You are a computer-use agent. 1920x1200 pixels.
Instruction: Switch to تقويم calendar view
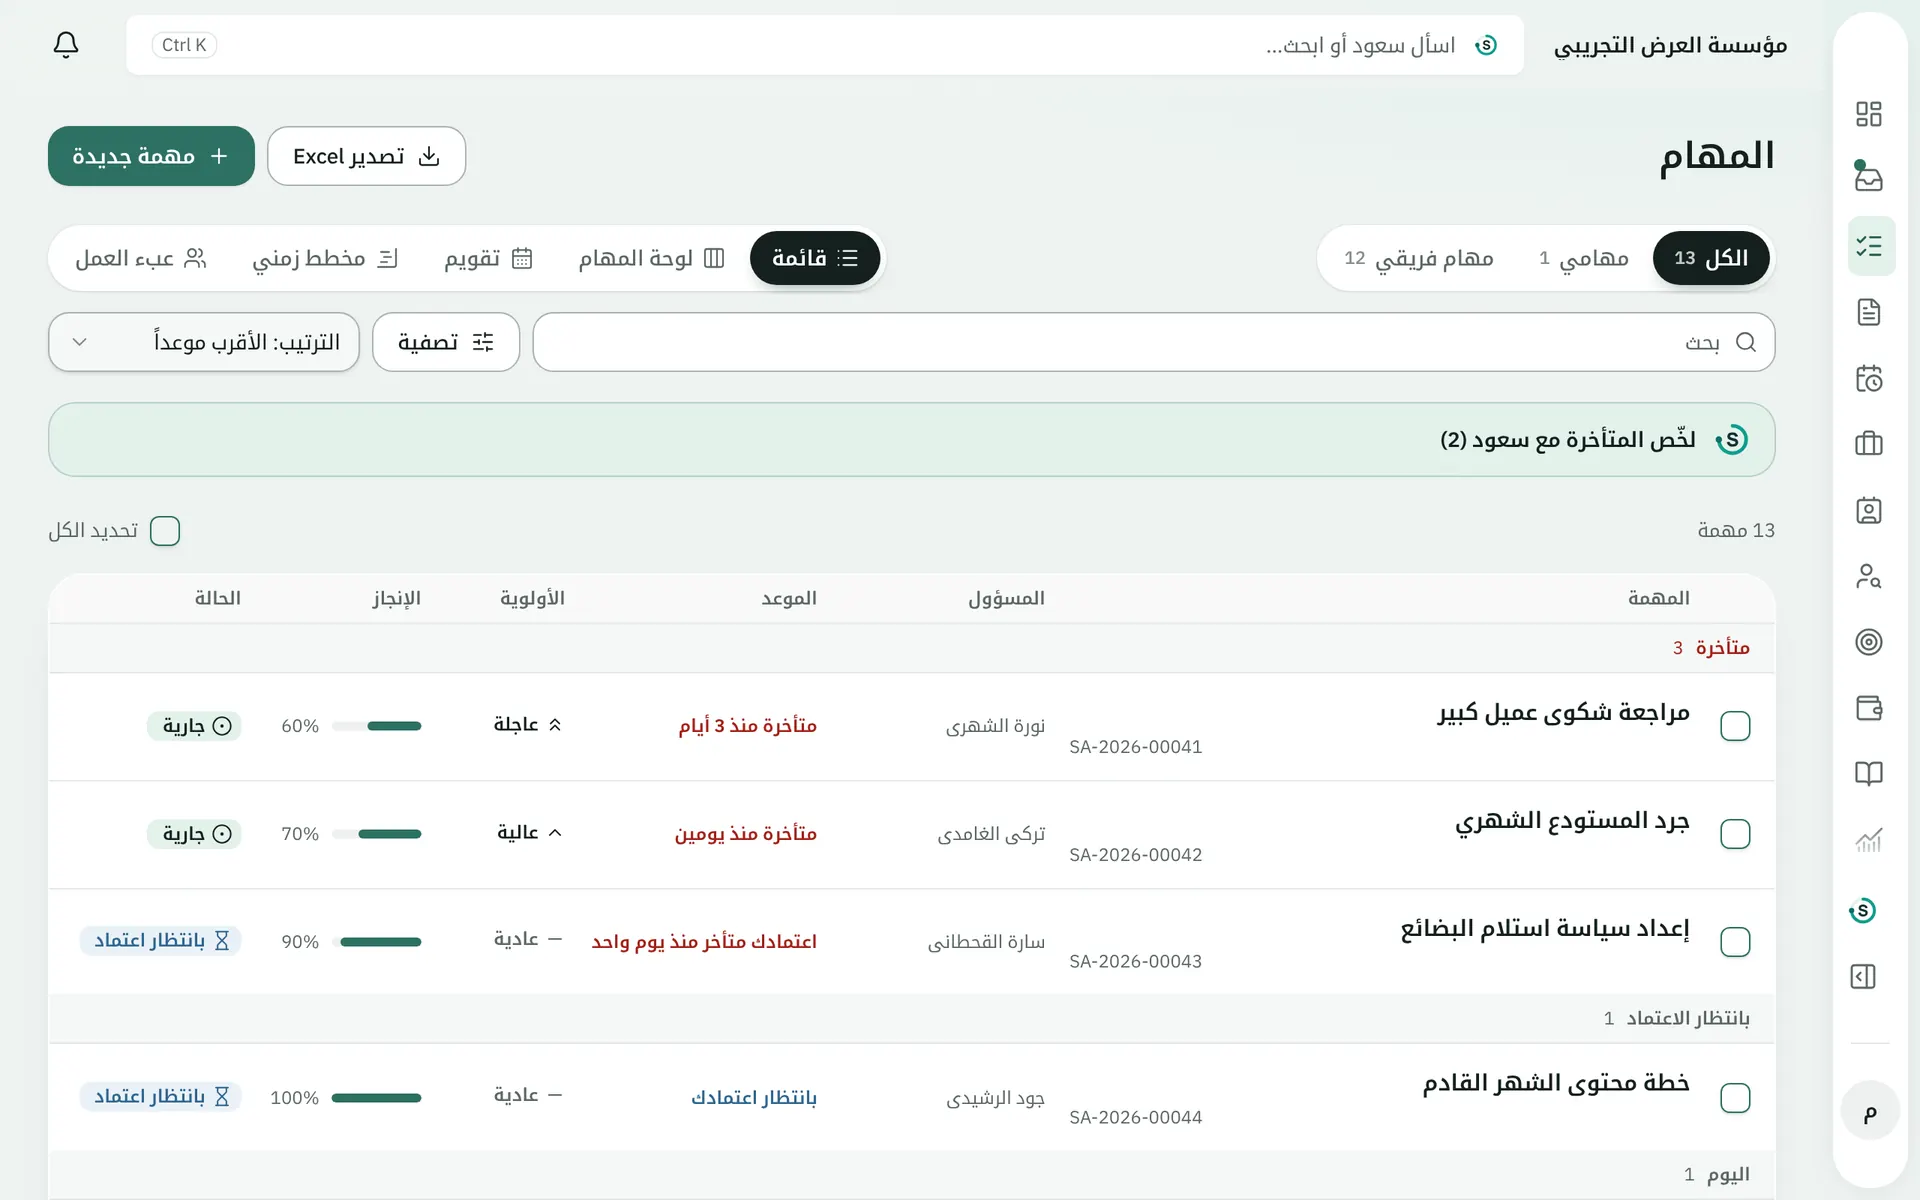[488, 258]
